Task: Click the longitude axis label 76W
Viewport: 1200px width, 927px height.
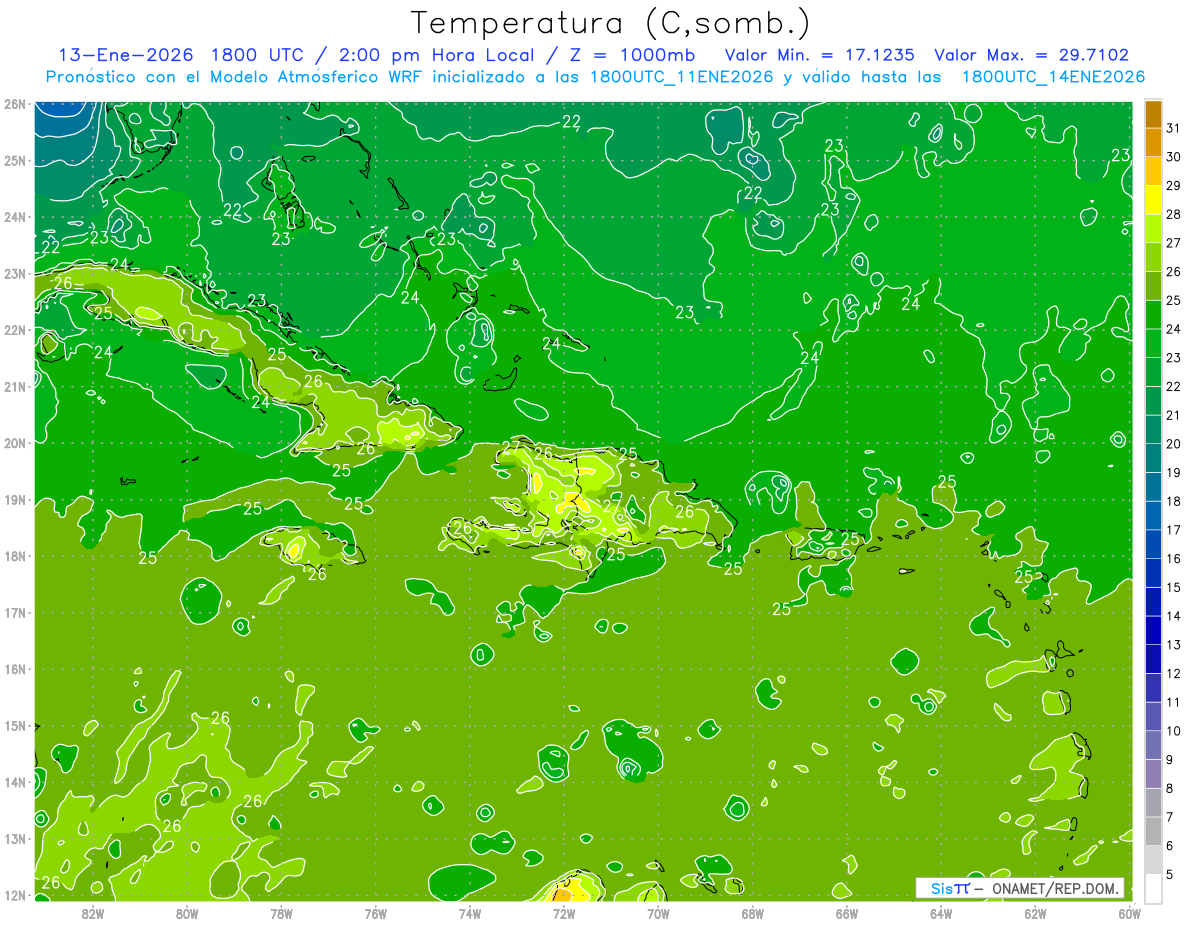Action: click(375, 913)
